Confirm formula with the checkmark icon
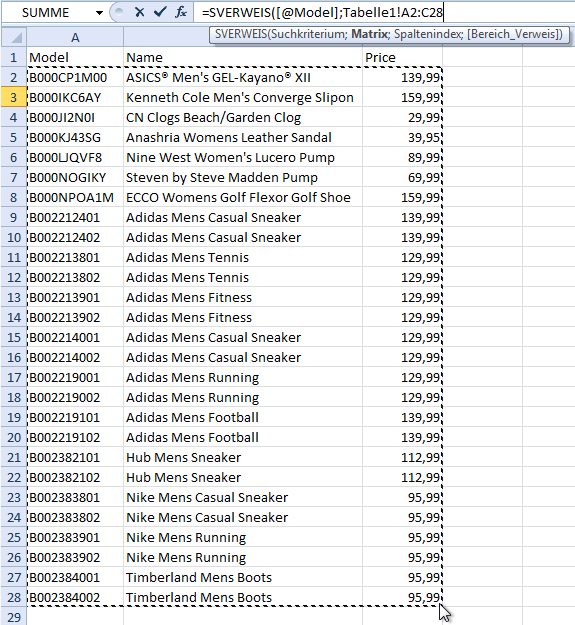 pos(160,12)
